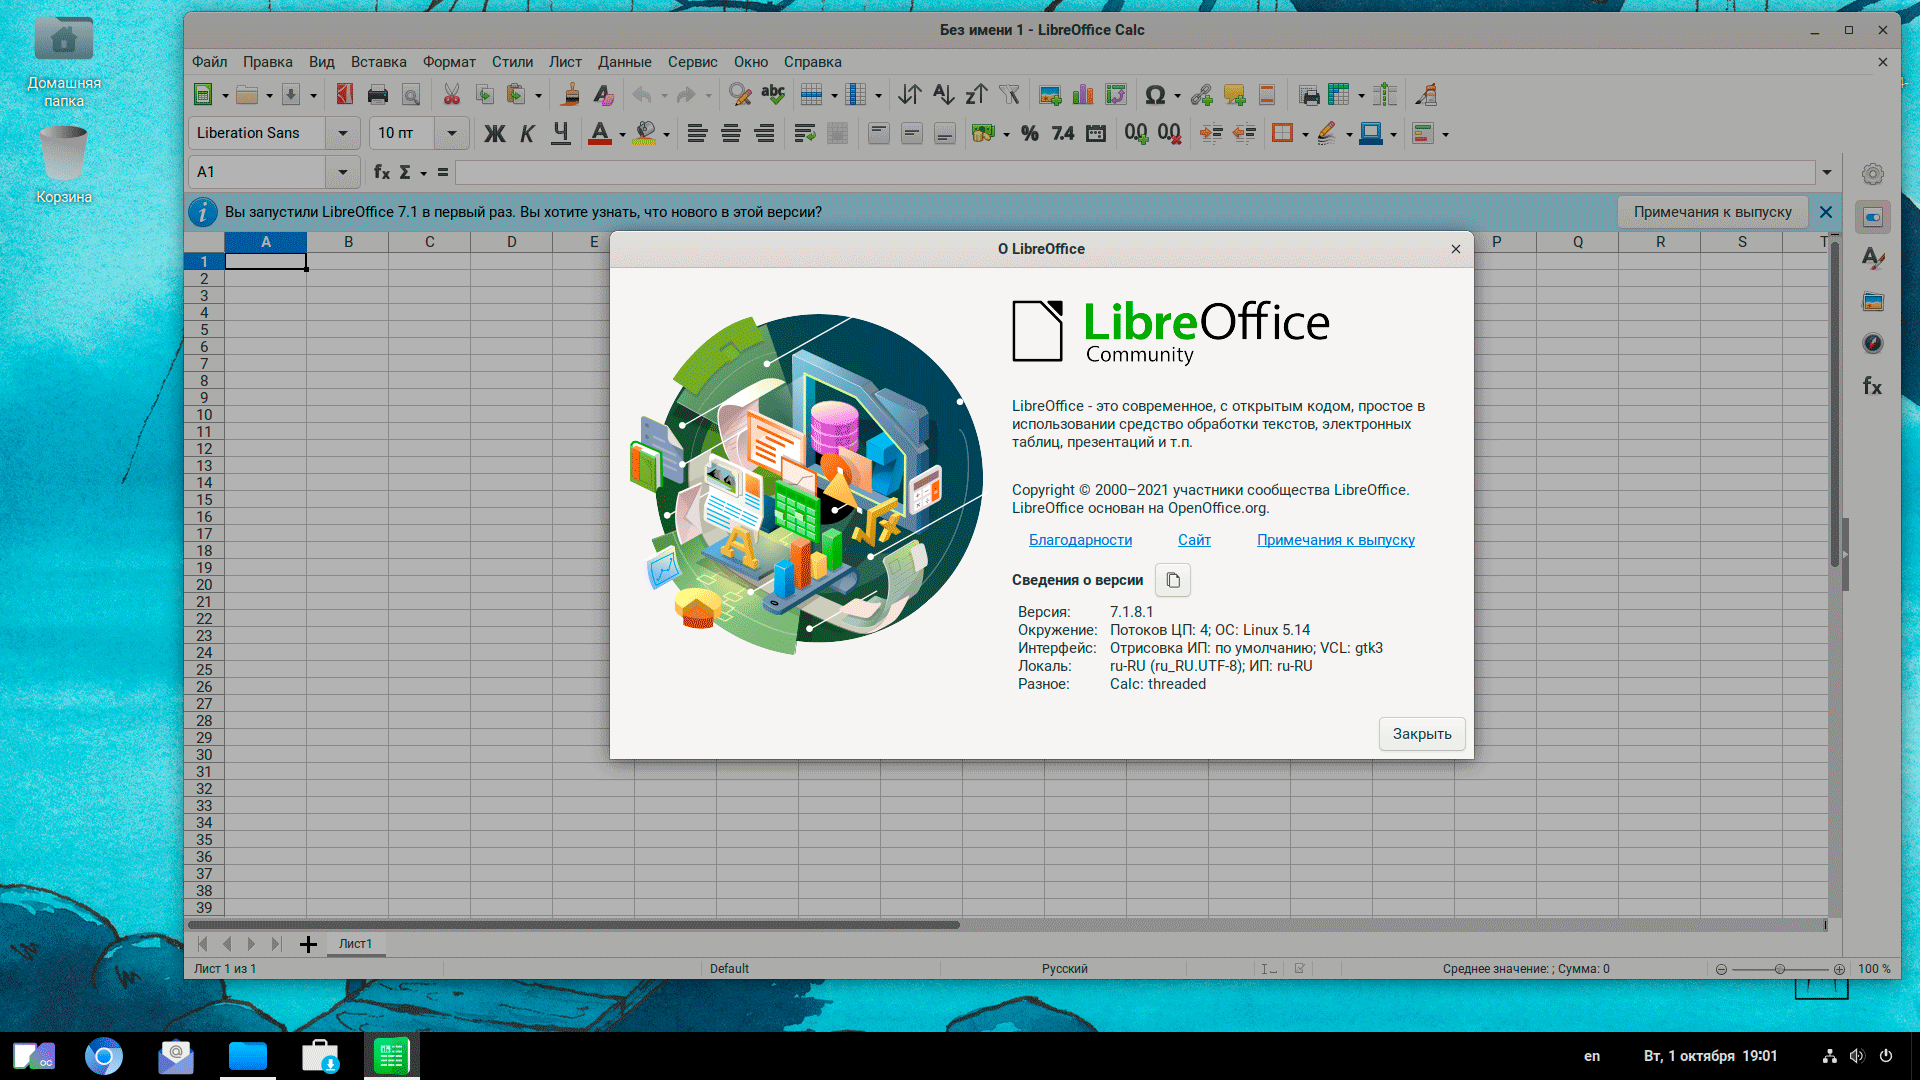
Task: Toggle text alignment center icon
Action: (x=731, y=132)
